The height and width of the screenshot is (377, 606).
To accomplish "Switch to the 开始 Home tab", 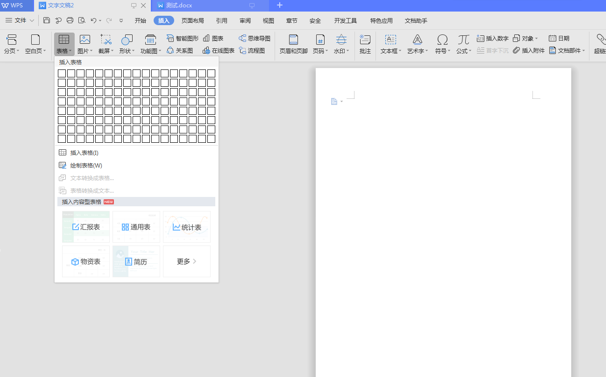I will tap(140, 20).
